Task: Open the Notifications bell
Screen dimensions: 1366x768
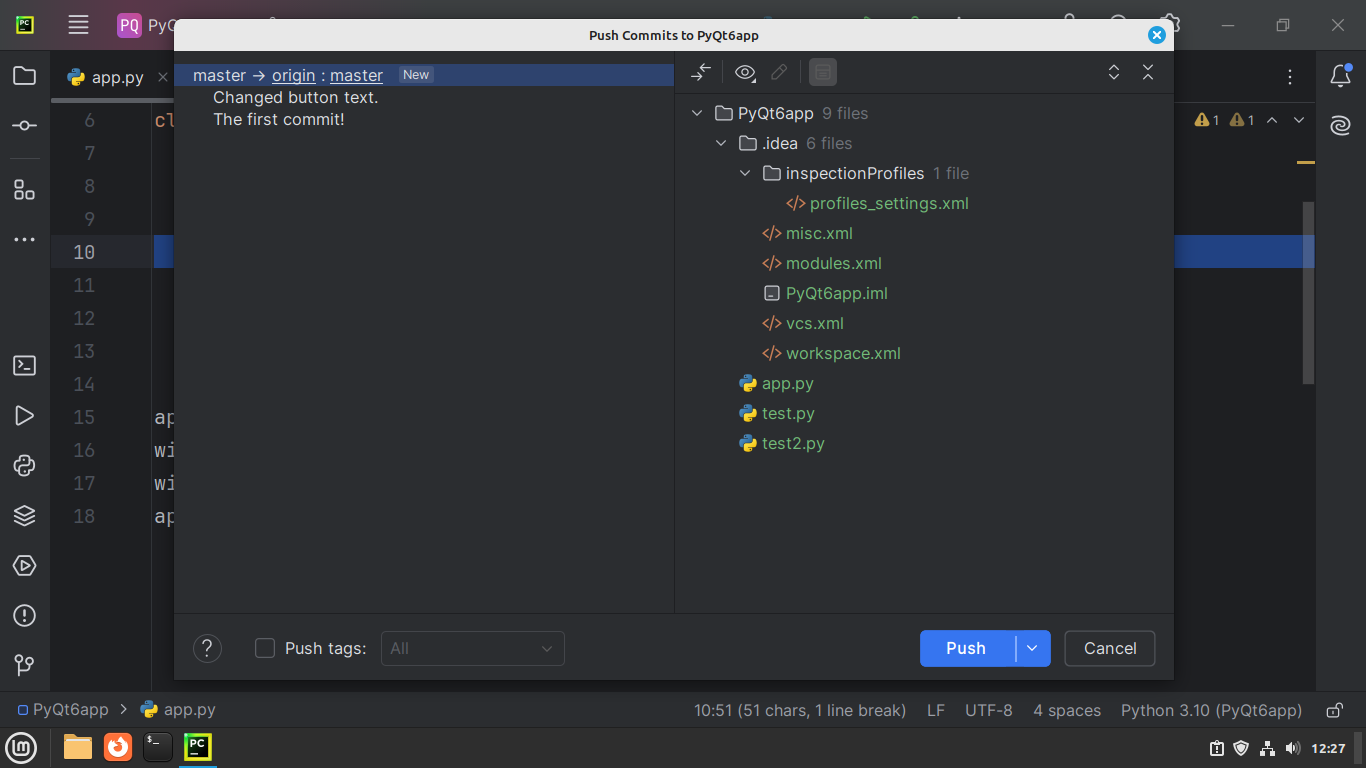Action: coord(1340,76)
